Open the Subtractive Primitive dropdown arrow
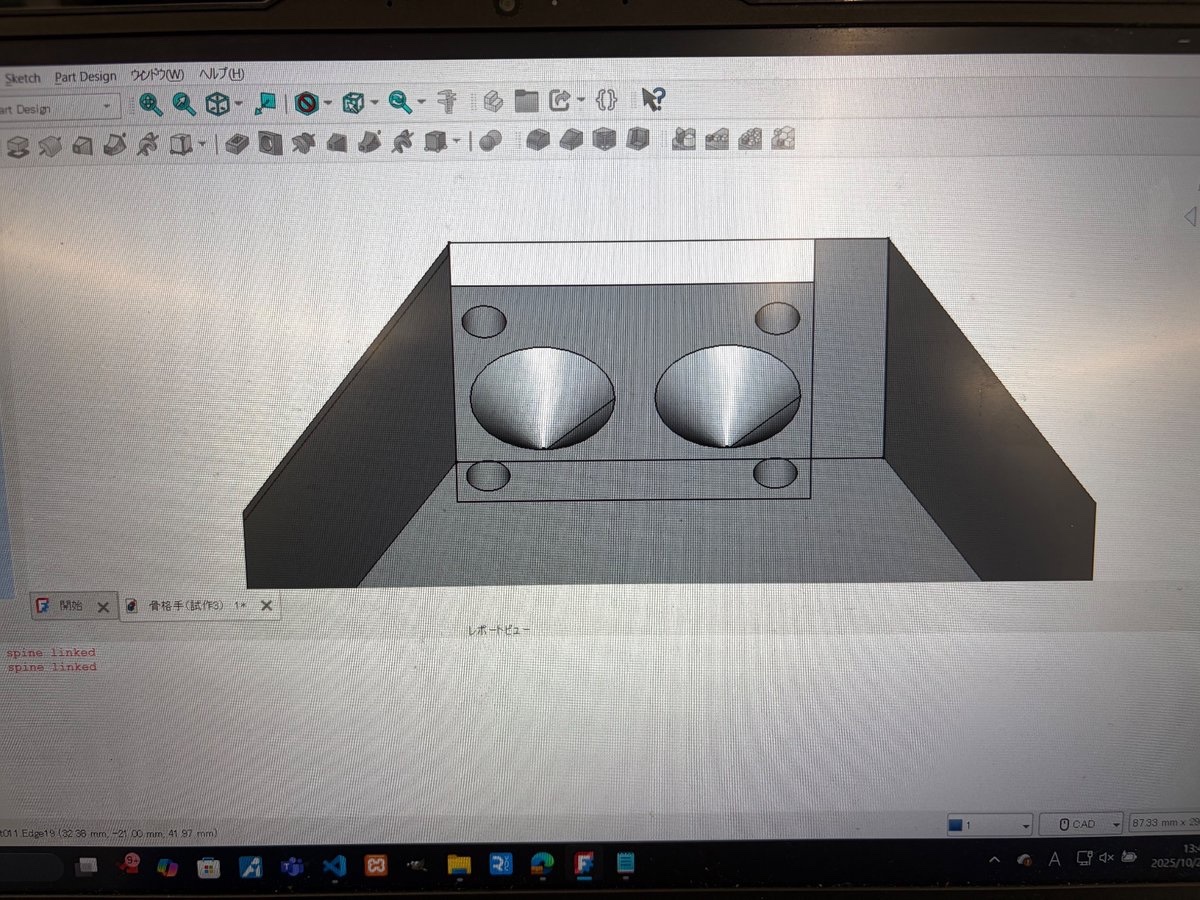1200x900 pixels. click(x=456, y=142)
